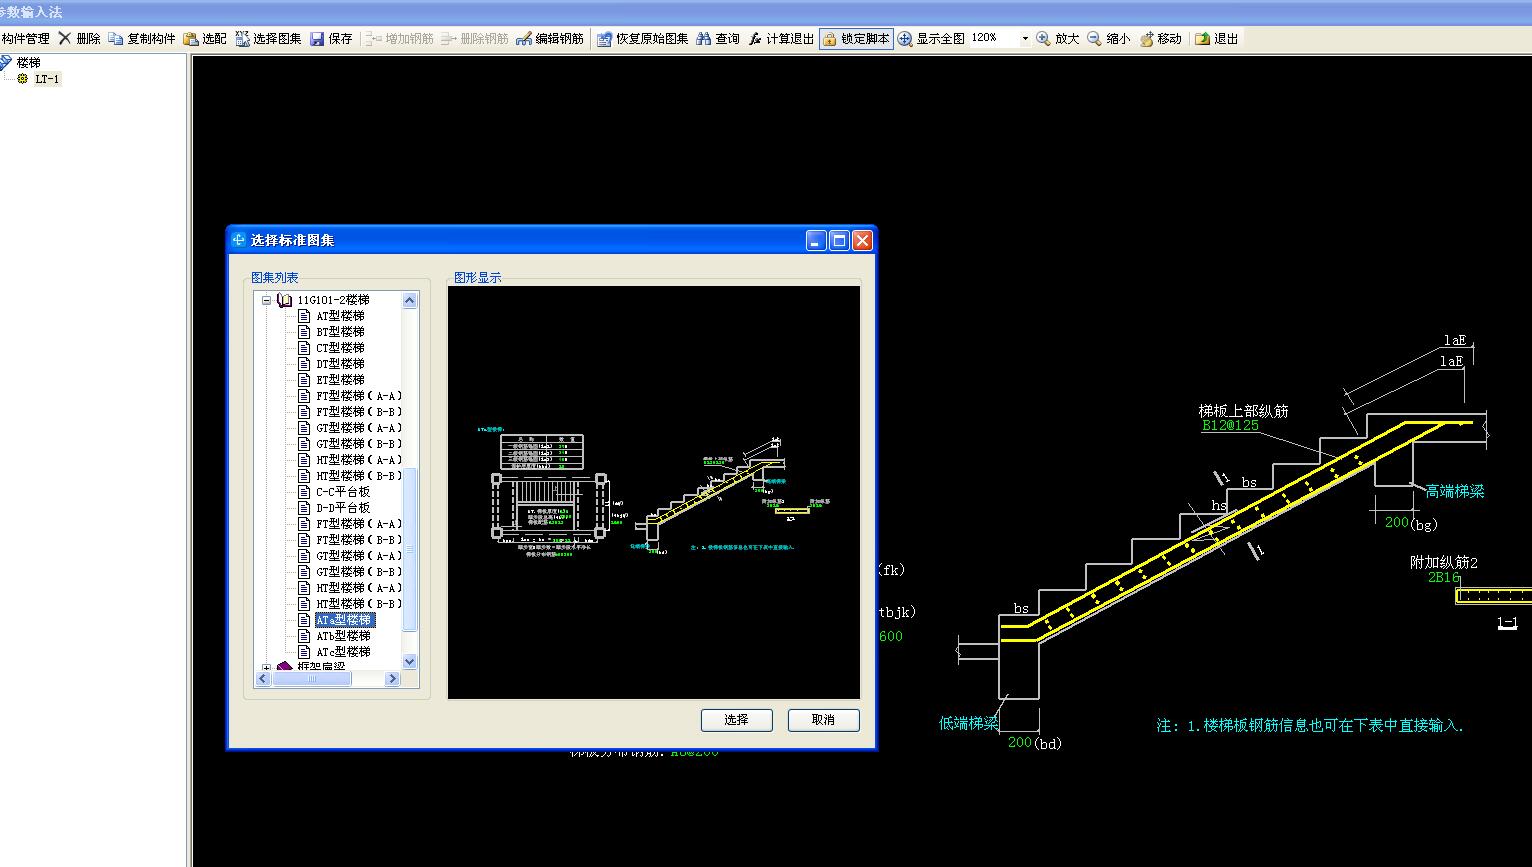Collapse the 11G101-2楼梯 atlas node

click(x=266, y=300)
